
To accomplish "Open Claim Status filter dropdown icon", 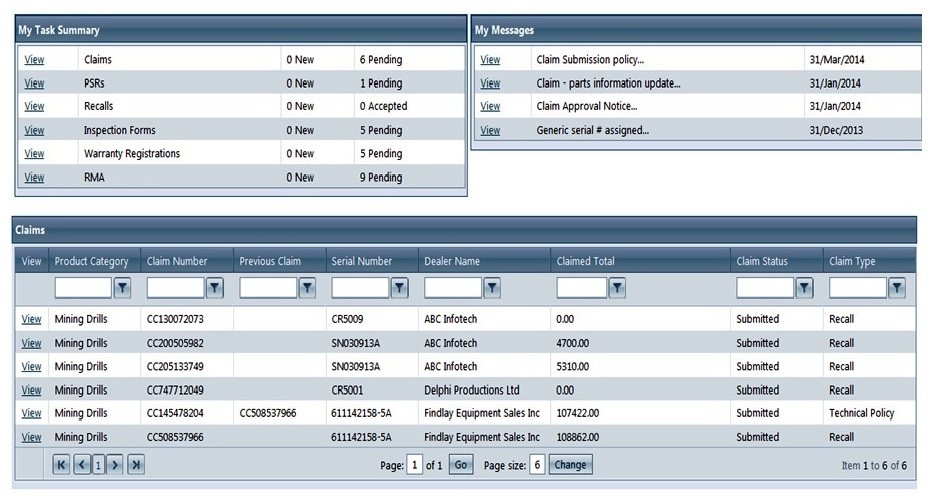I will coord(804,288).
